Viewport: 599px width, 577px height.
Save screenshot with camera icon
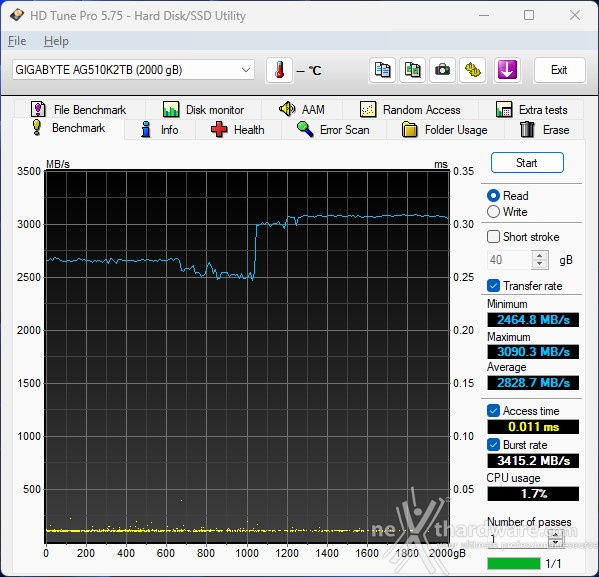[442, 70]
